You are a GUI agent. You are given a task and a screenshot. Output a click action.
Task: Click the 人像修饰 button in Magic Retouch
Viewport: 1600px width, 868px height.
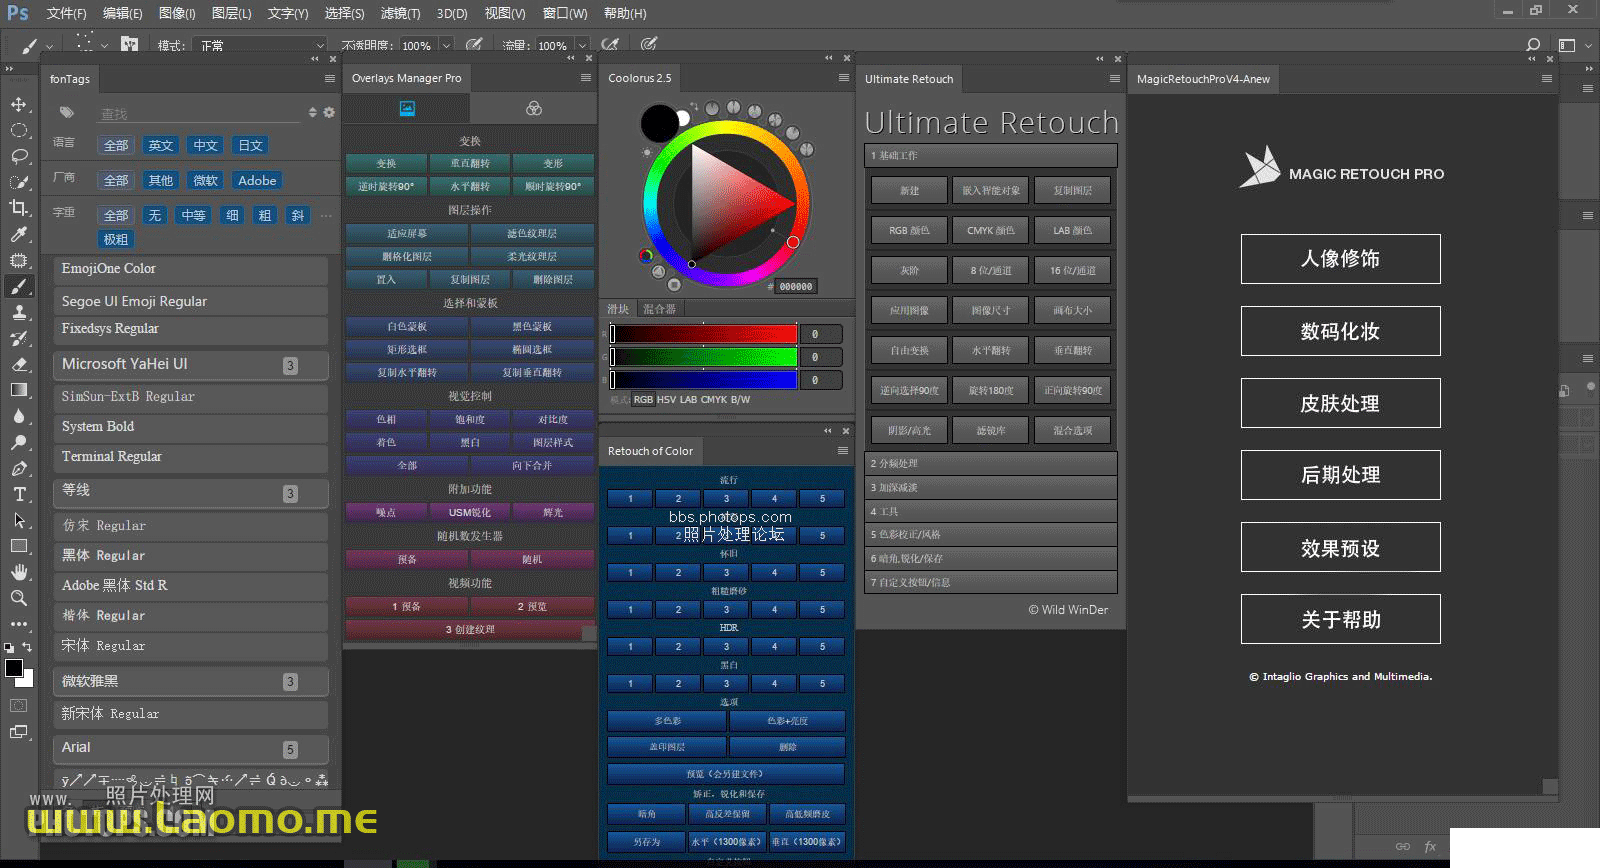1340,259
